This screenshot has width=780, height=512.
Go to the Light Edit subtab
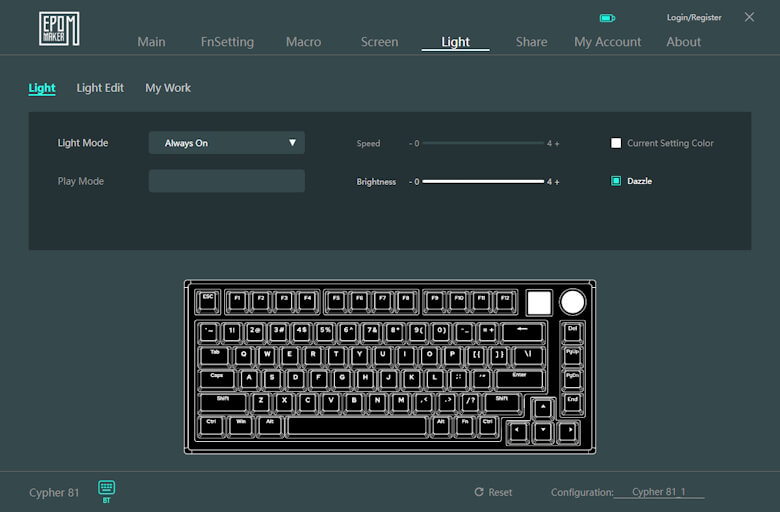100,88
